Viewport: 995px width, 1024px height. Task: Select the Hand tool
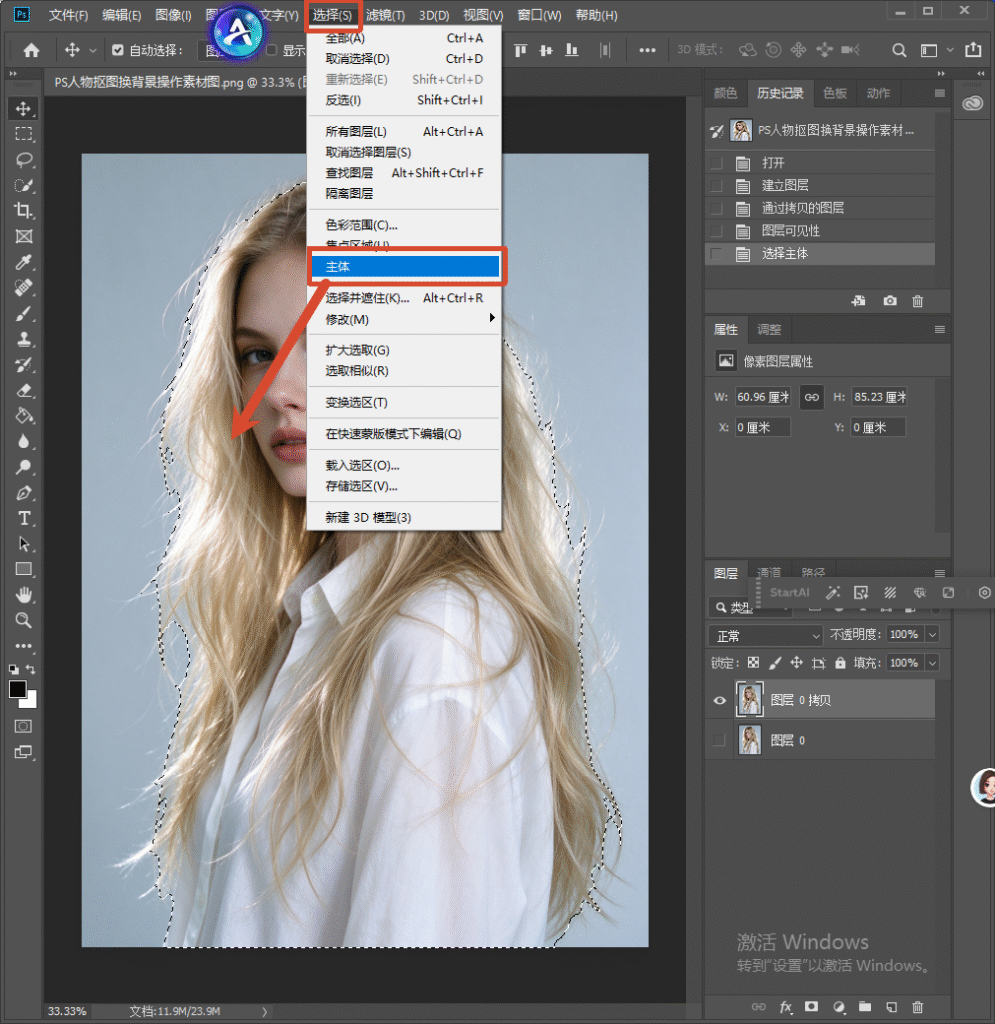point(24,595)
